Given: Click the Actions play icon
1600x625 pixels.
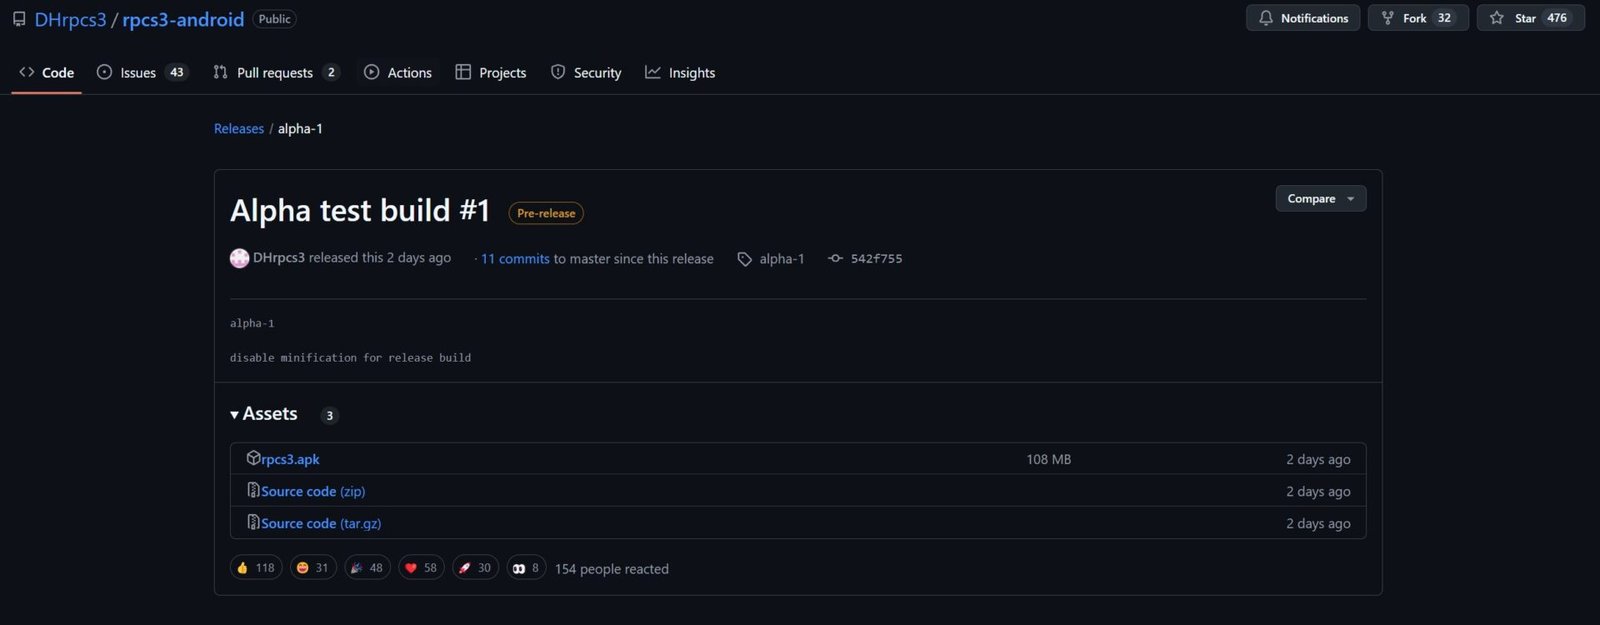Looking at the screenshot, I should click(x=371, y=72).
